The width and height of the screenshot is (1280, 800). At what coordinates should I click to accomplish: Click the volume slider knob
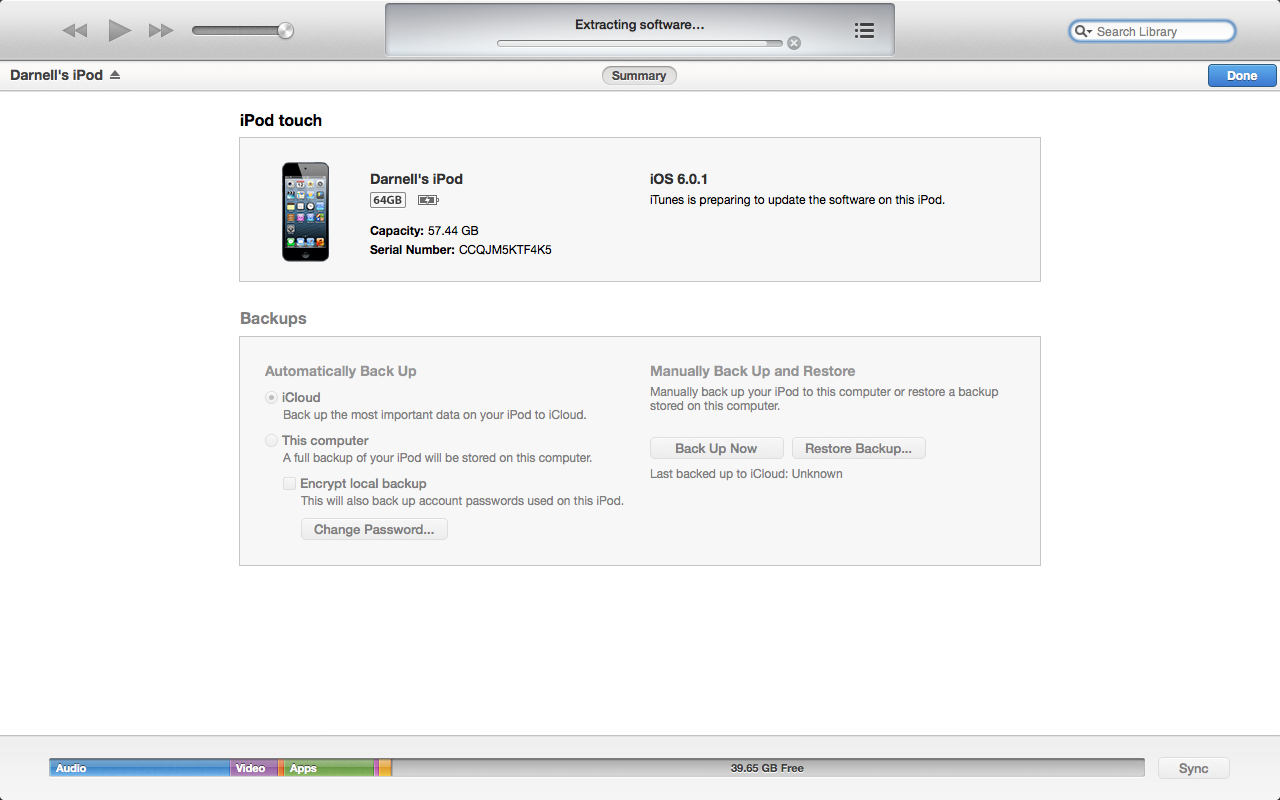286,31
